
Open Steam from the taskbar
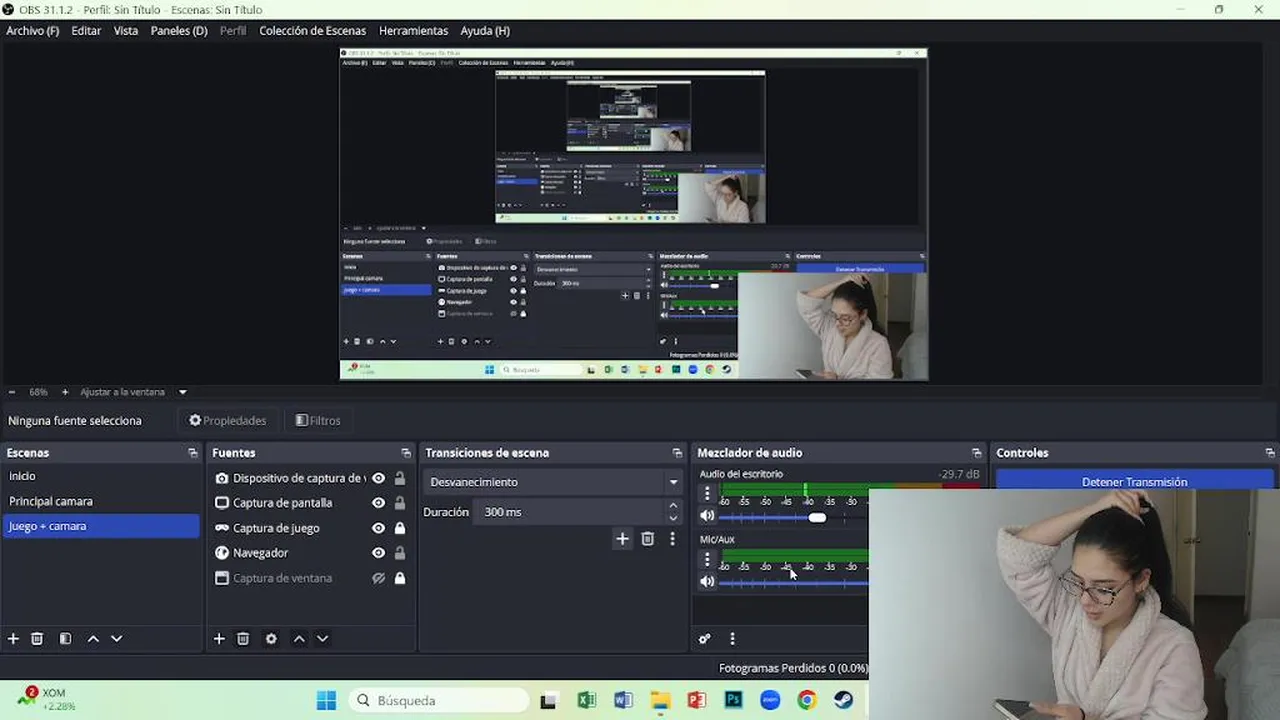pyautogui.click(x=843, y=700)
